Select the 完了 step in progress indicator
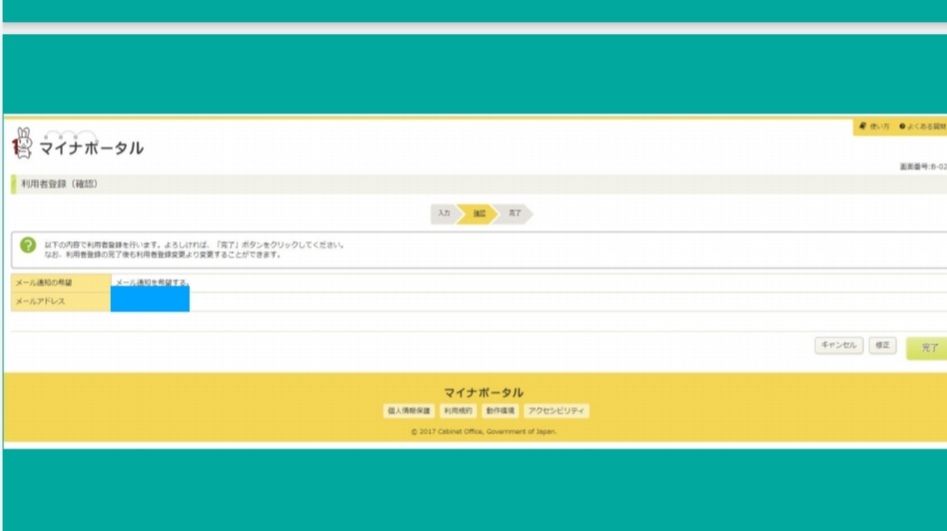The width and height of the screenshot is (947, 531). [514, 213]
